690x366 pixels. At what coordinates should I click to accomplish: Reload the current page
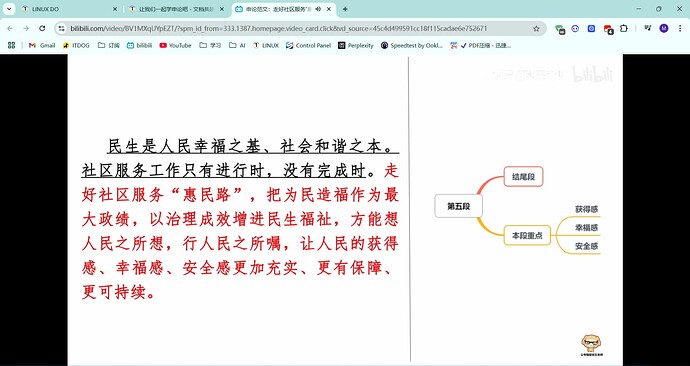pos(42,29)
